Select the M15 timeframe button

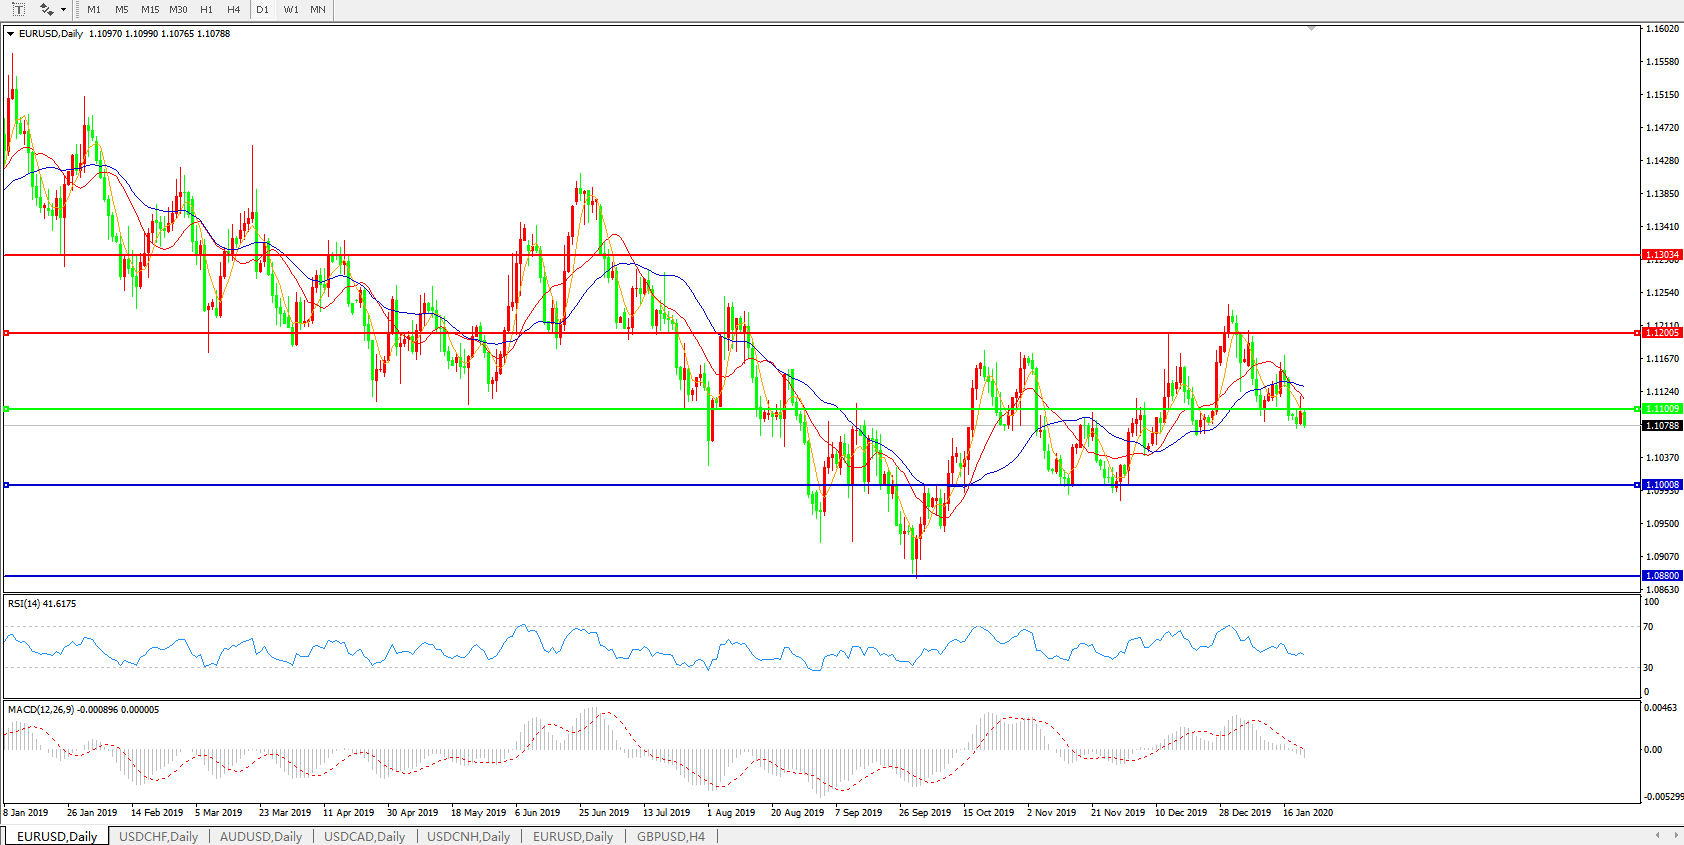[x=150, y=9]
